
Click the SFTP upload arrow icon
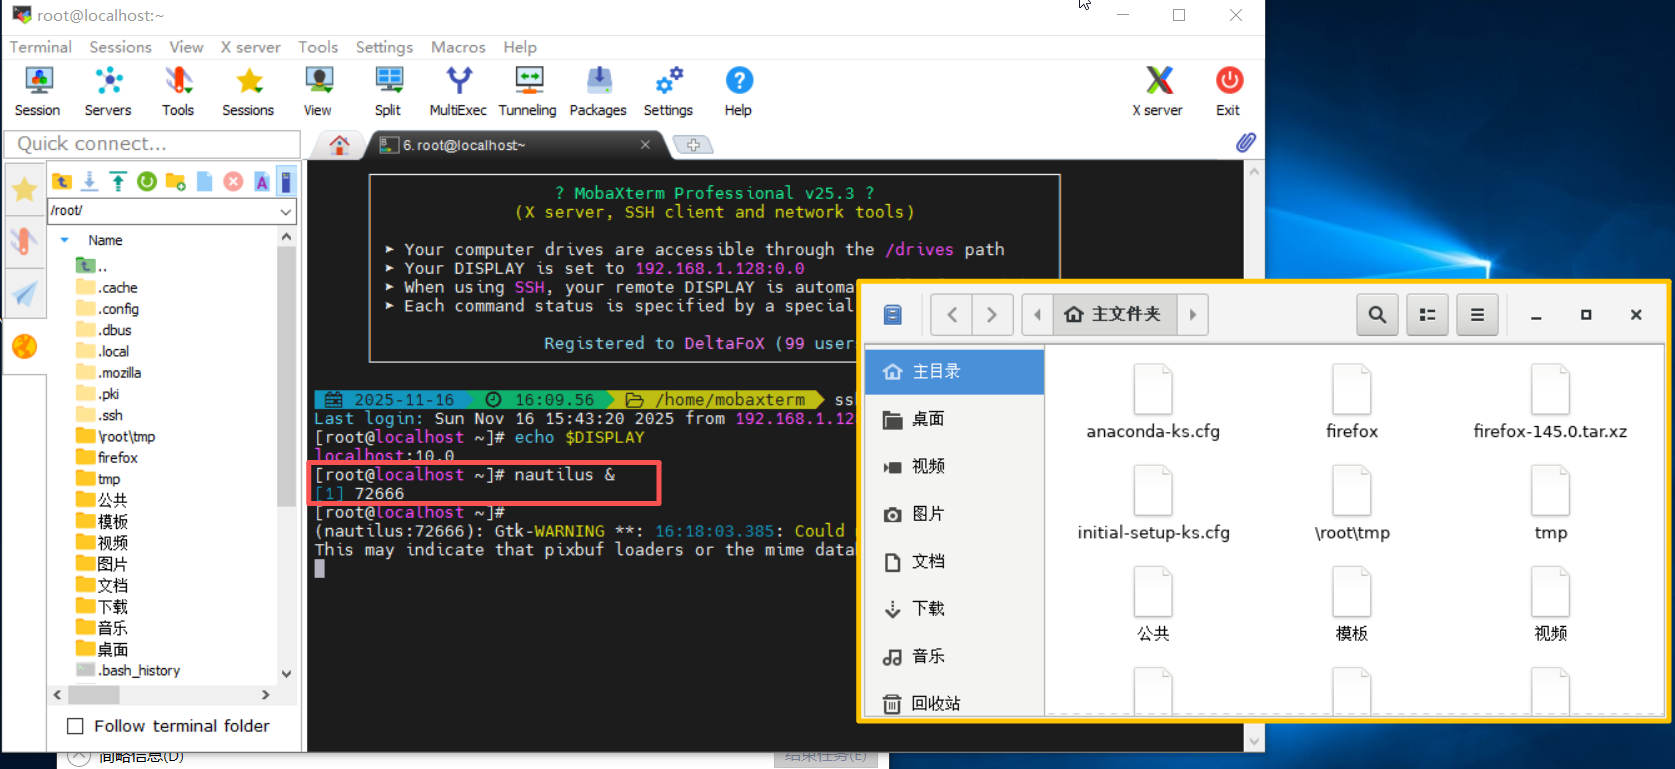118,181
